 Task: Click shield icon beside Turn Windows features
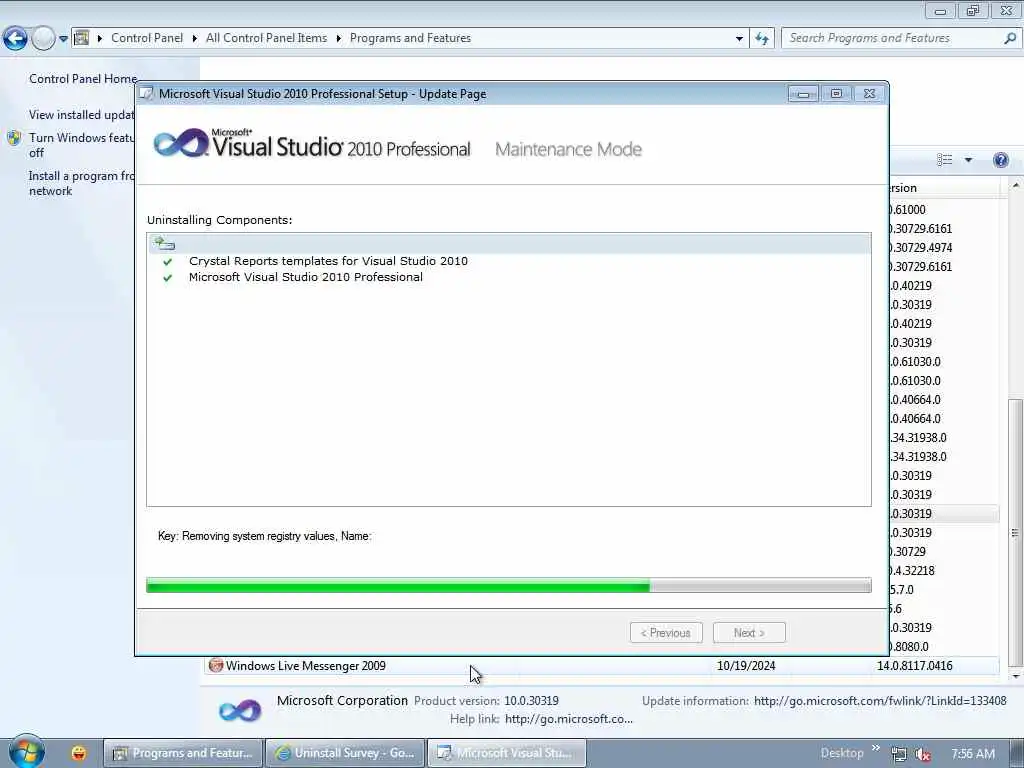pos(14,138)
